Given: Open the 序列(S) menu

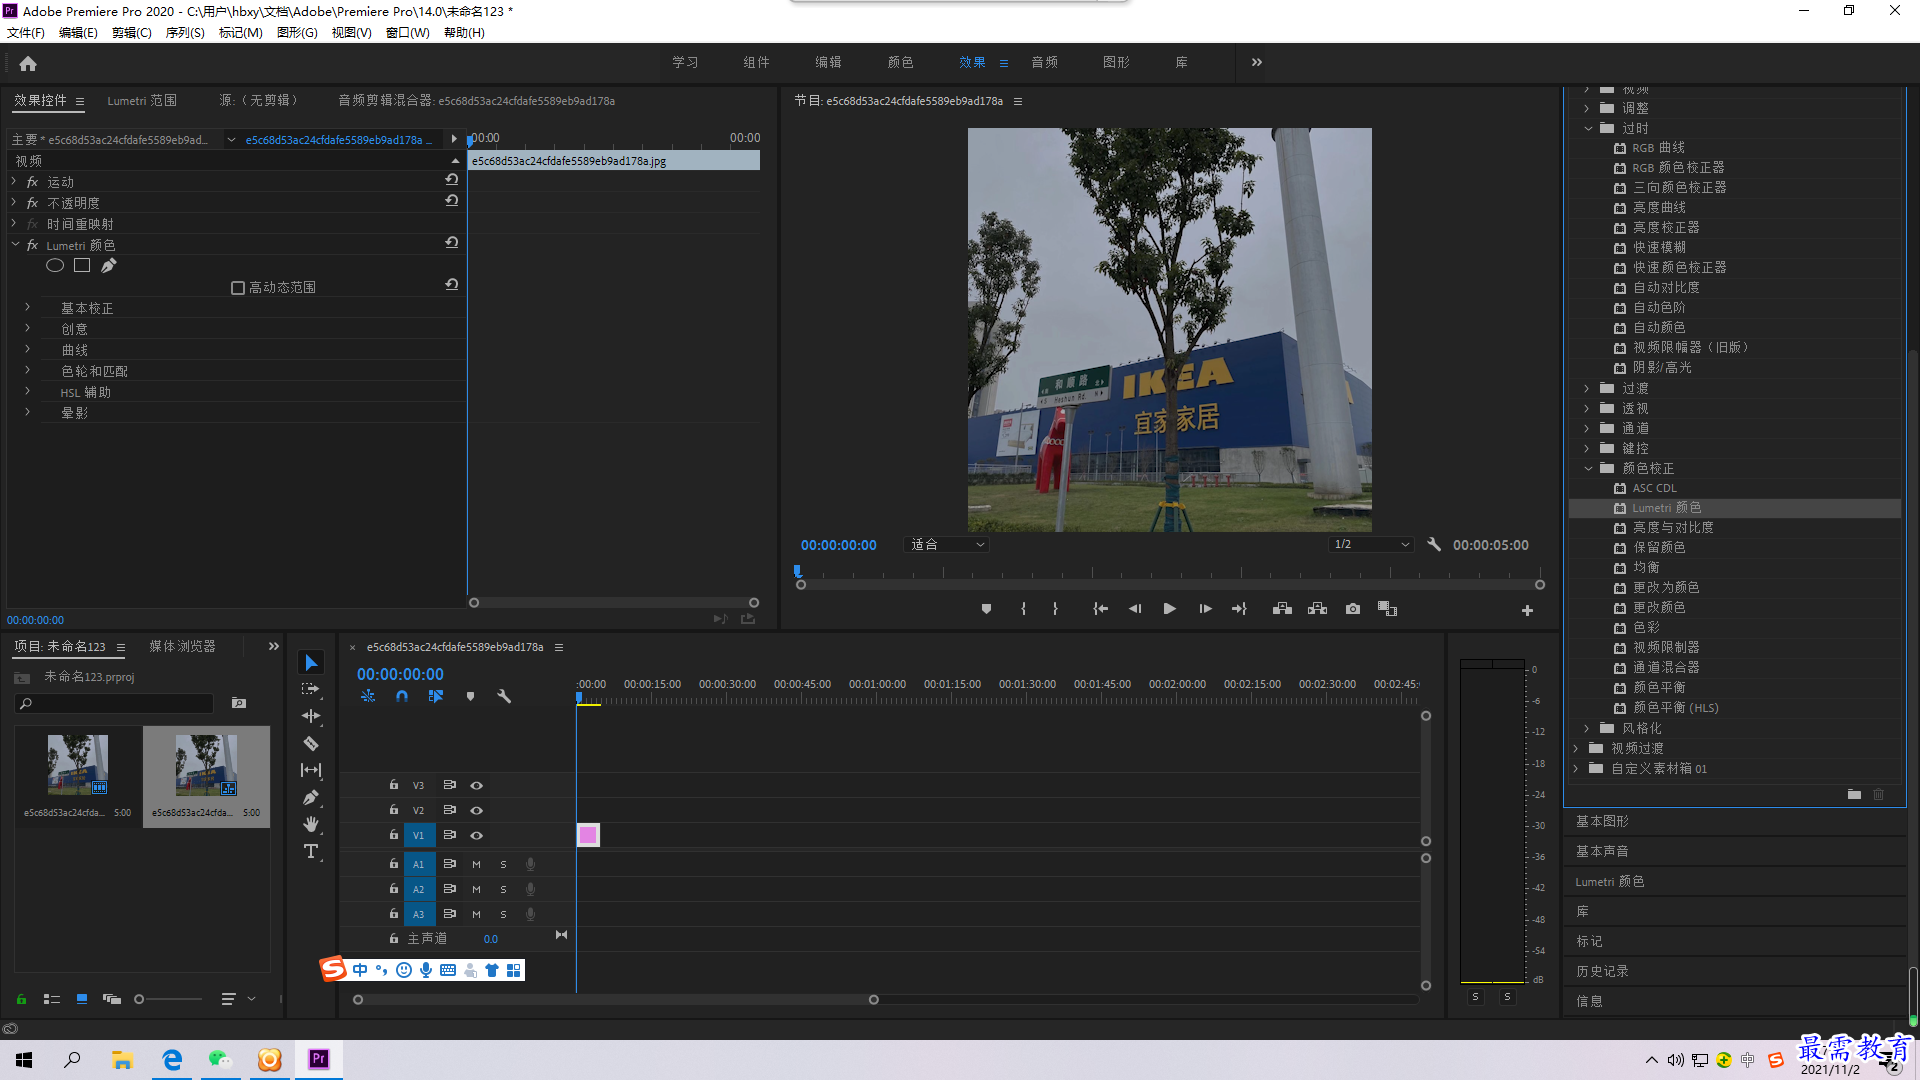Looking at the screenshot, I should point(185,33).
